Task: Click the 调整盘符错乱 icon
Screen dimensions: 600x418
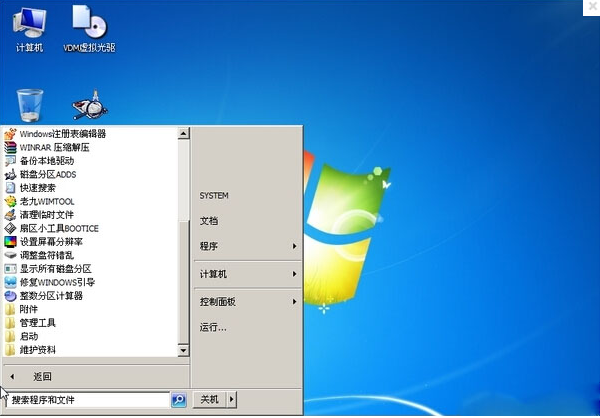Action: [10, 255]
